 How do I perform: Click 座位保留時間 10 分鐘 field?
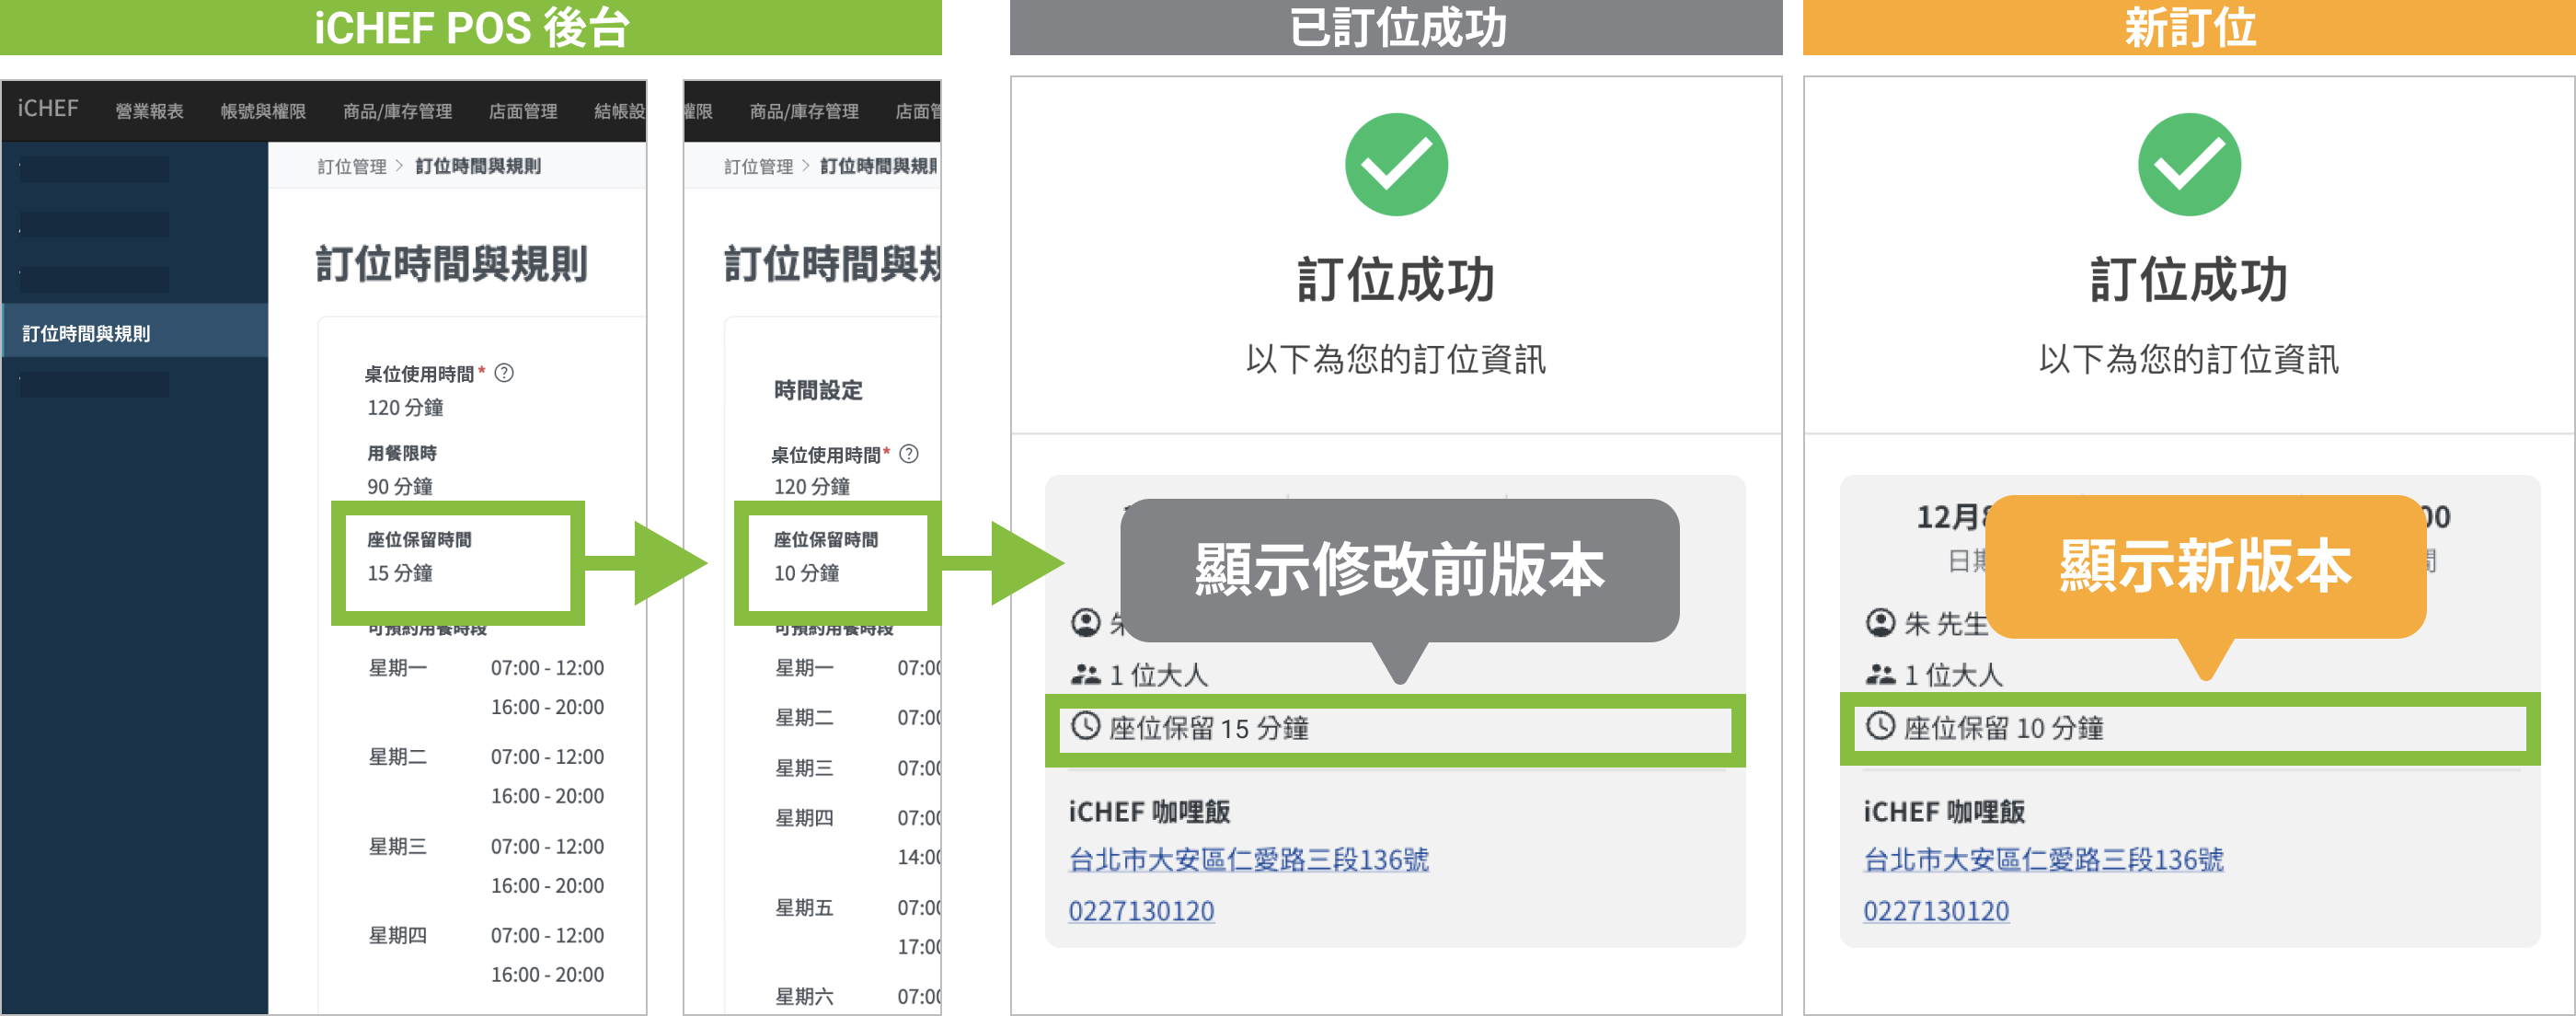pos(806,573)
